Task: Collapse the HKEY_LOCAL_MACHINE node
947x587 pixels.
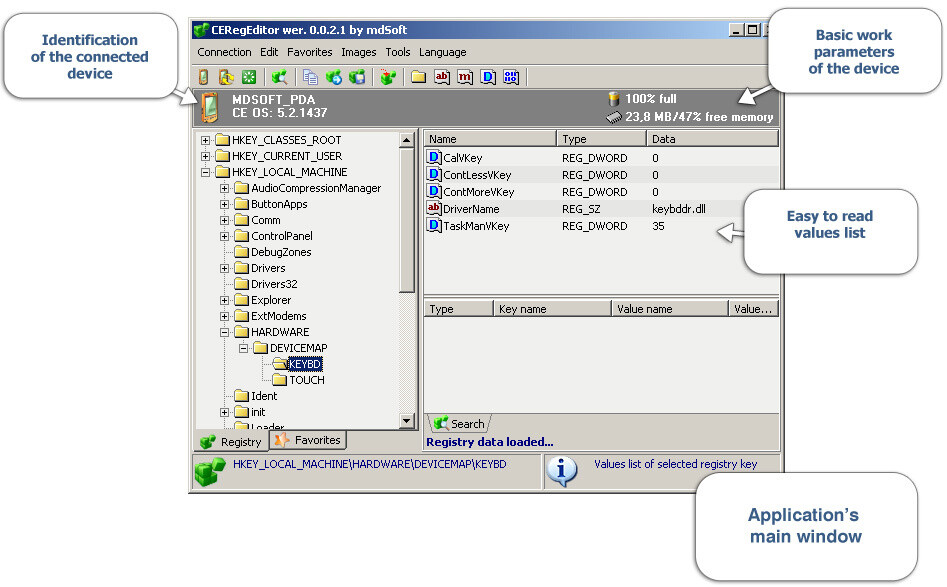Action: pos(206,172)
